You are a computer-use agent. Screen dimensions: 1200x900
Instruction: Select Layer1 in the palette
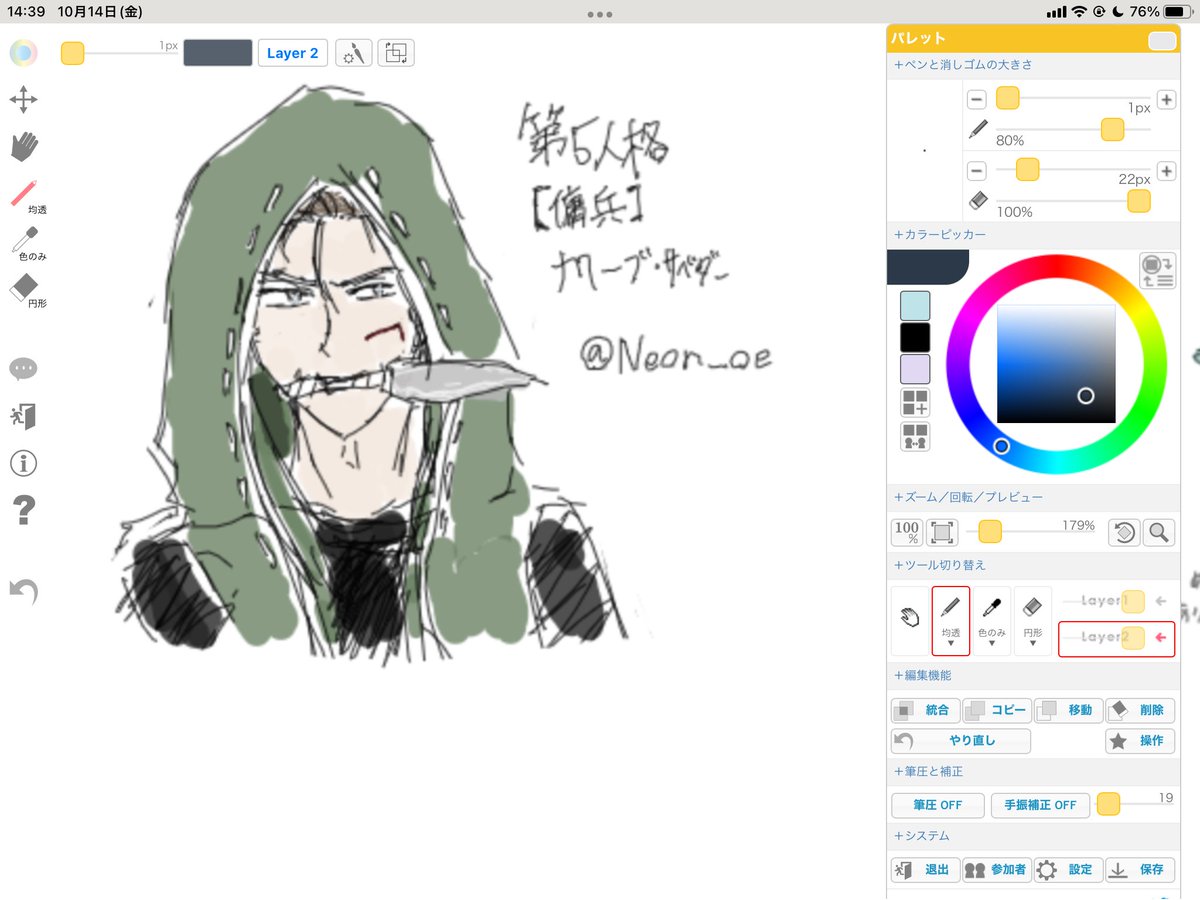[1116, 601]
